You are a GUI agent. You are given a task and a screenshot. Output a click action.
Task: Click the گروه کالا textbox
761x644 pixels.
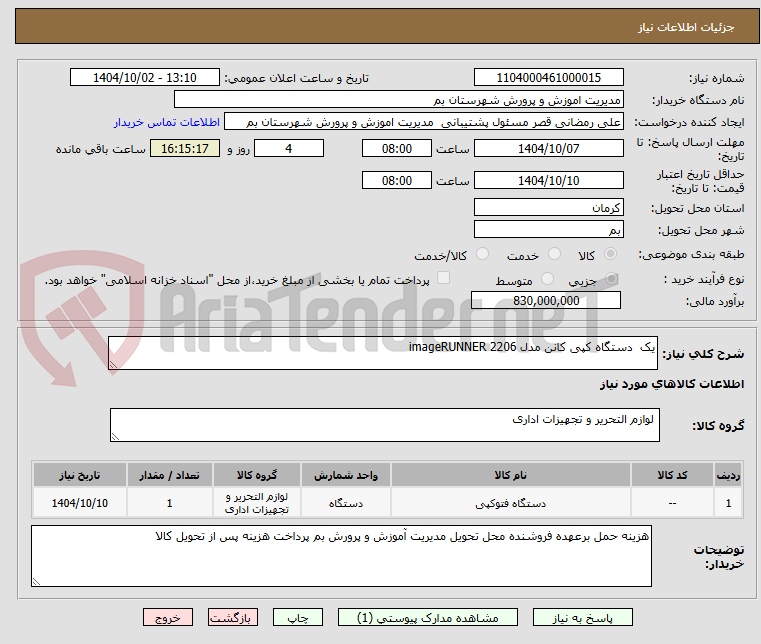point(384,425)
